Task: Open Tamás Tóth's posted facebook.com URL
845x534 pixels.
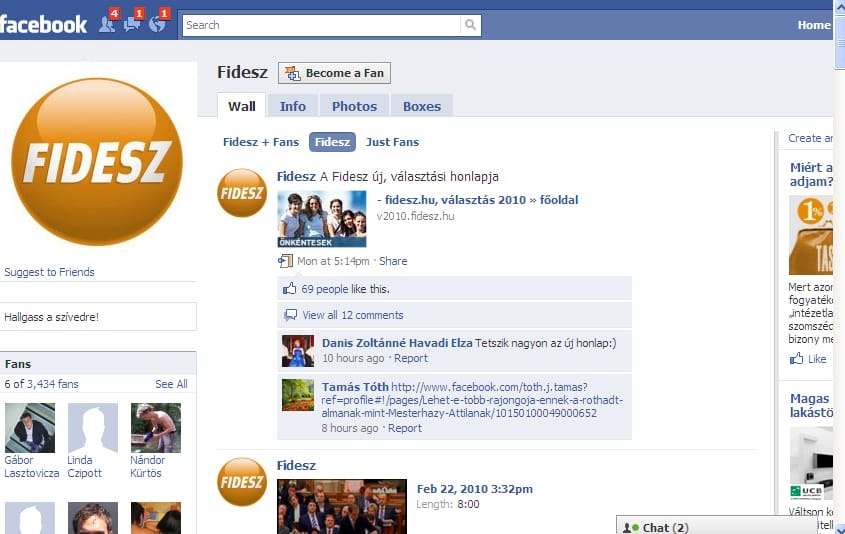Action: point(472,400)
